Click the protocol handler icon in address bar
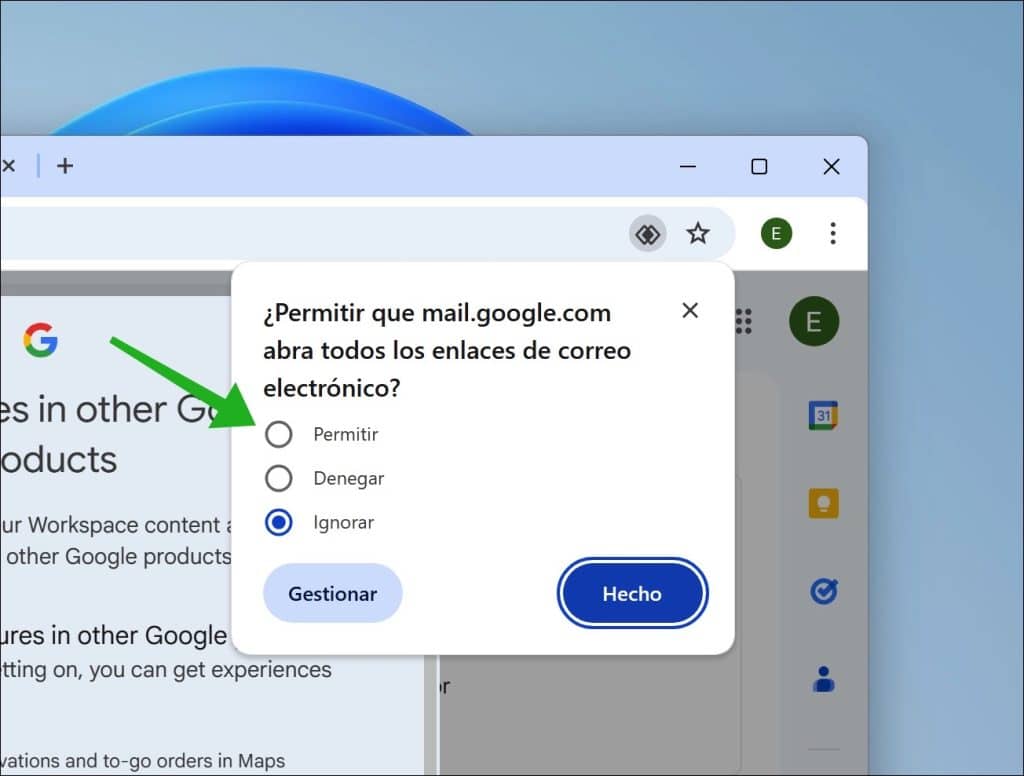The image size is (1024, 776). [x=648, y=234]
